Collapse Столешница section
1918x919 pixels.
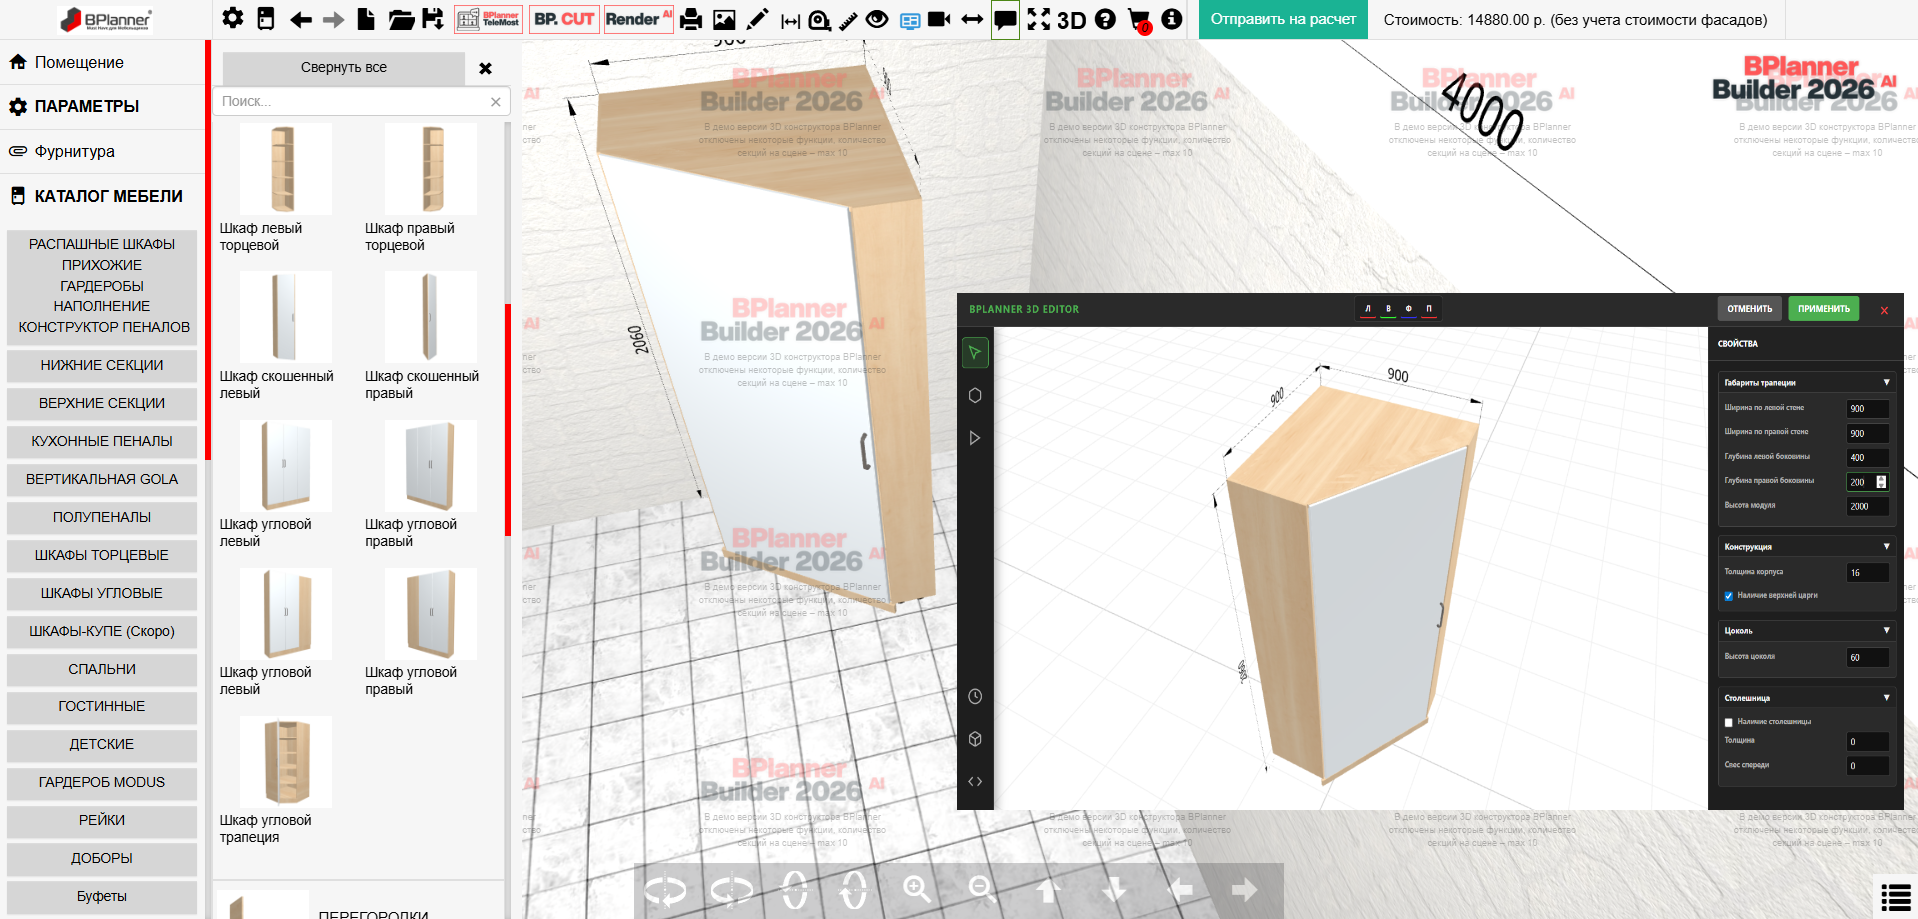(x=1806, y=698)
